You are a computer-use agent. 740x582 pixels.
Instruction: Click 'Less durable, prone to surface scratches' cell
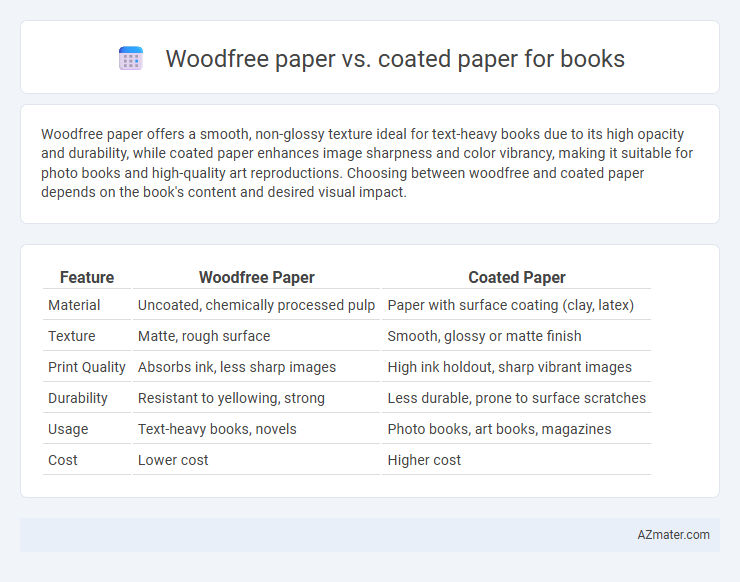[x=516, y=398]
